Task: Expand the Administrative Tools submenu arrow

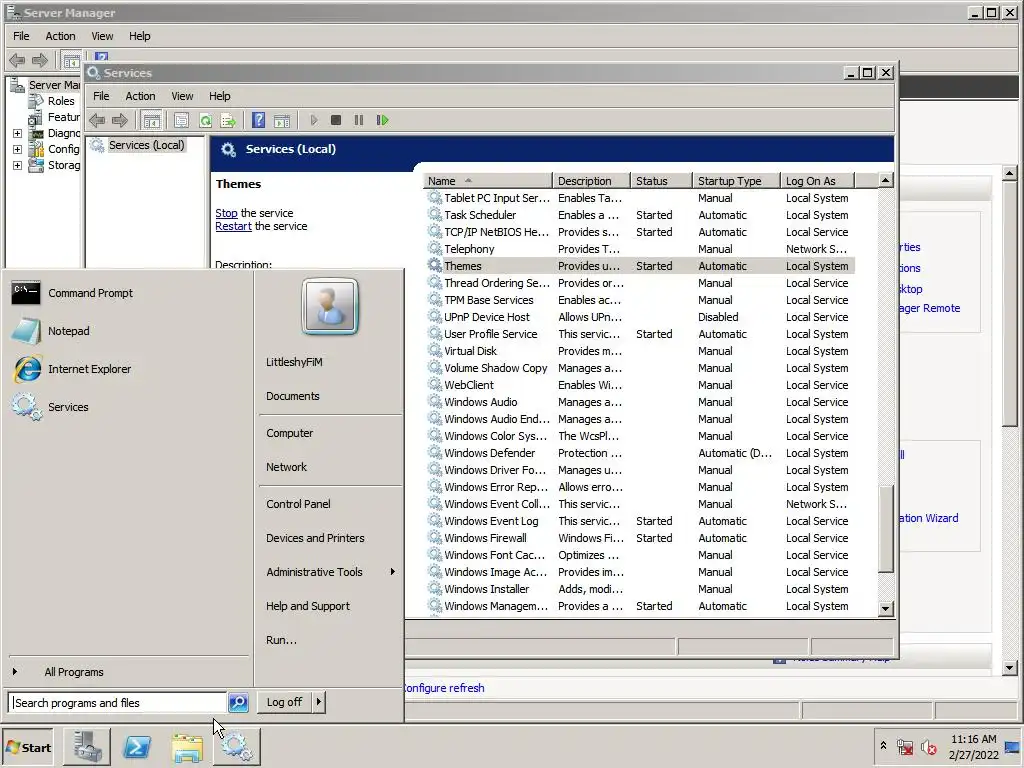Action: (x=392, y=572)
